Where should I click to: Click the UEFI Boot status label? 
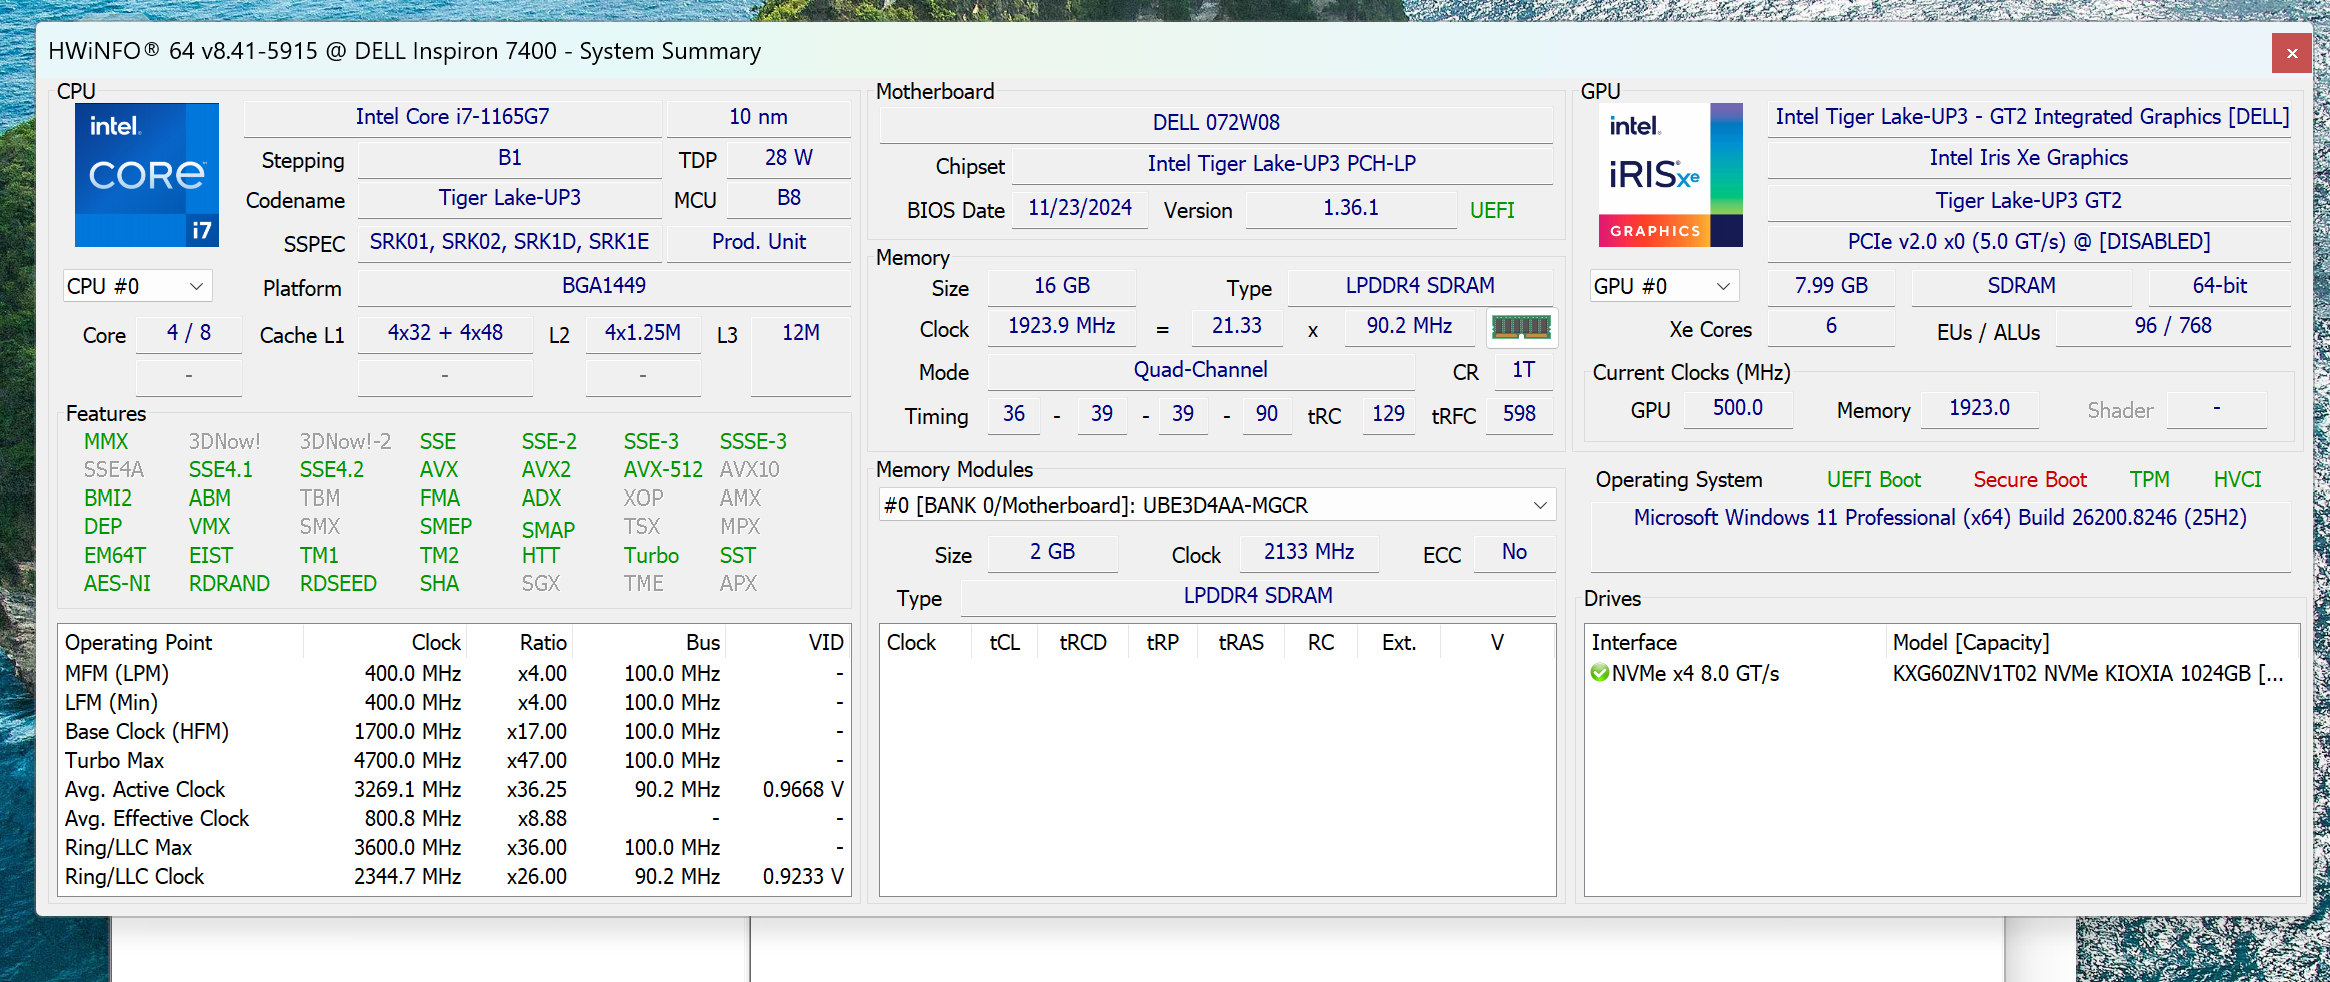[x=1874, y=480]
